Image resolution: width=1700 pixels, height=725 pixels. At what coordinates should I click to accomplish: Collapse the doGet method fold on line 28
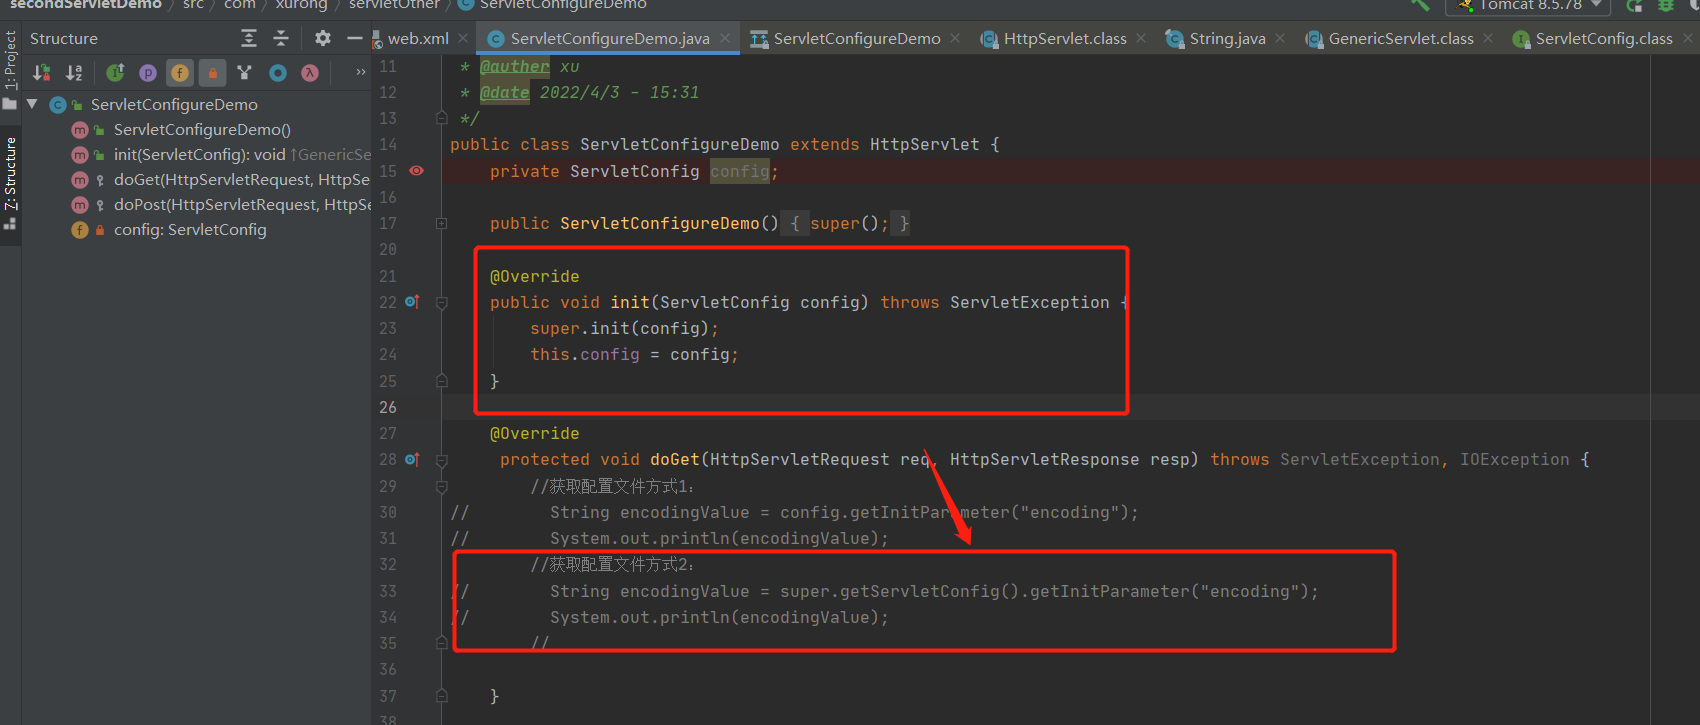pyautogui.click(x=441, y=460)
